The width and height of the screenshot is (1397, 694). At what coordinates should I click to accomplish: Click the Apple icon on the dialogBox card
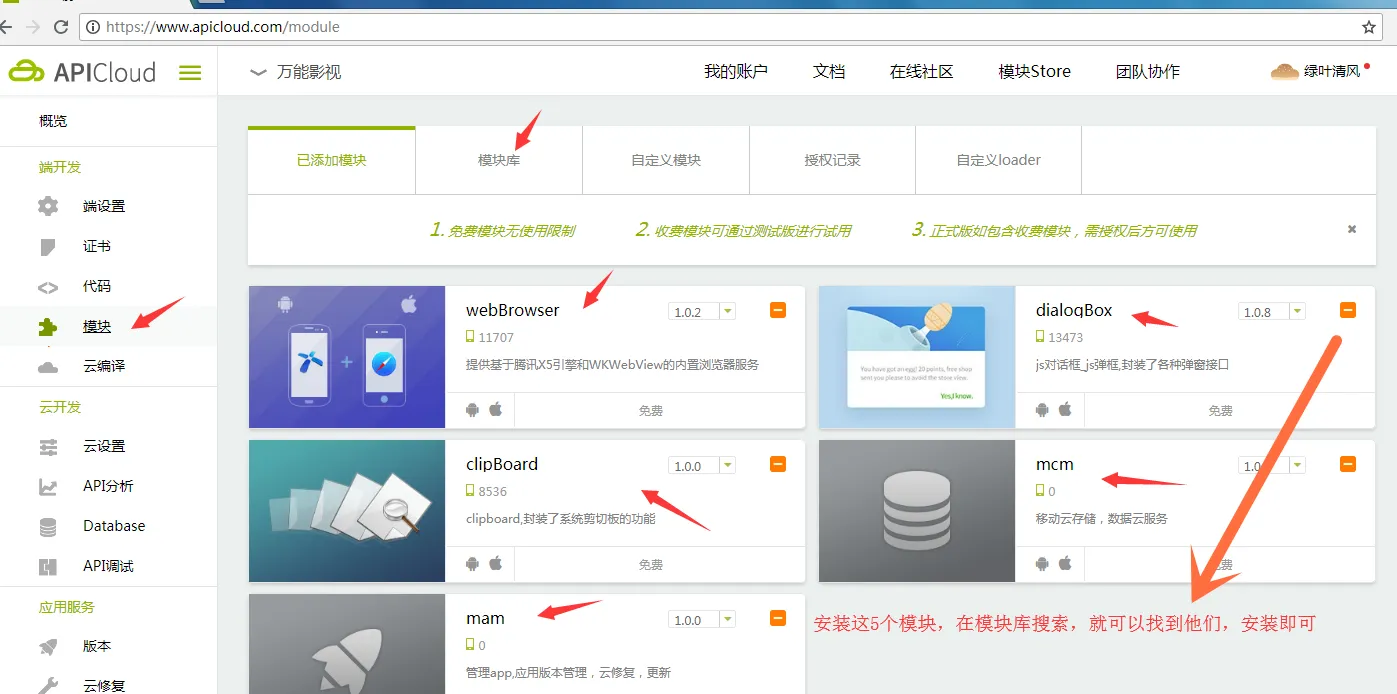[1063, 409]
